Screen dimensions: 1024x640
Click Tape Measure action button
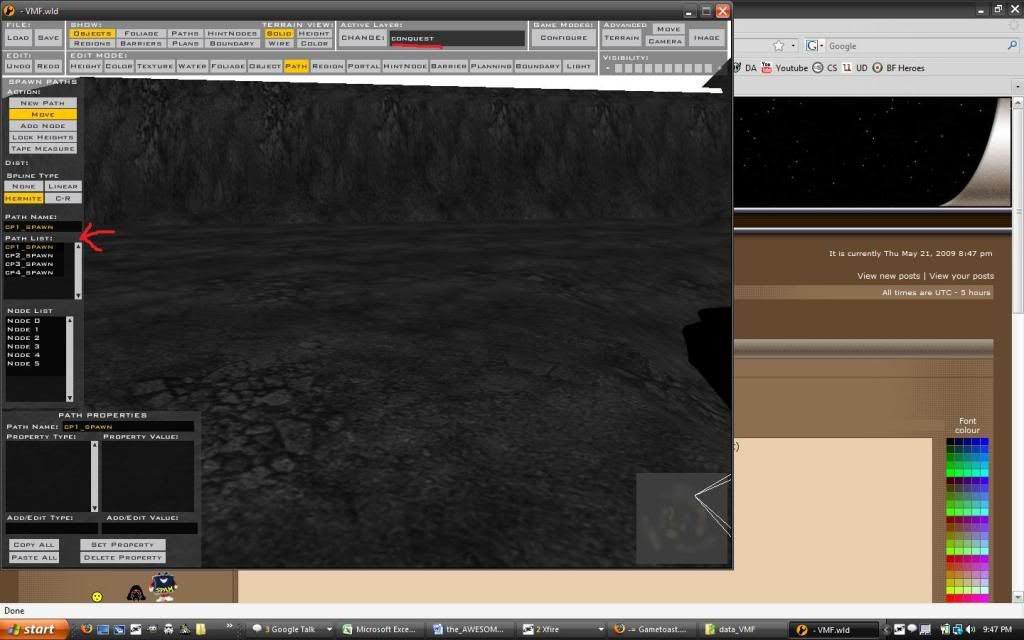tap(42, 149)
